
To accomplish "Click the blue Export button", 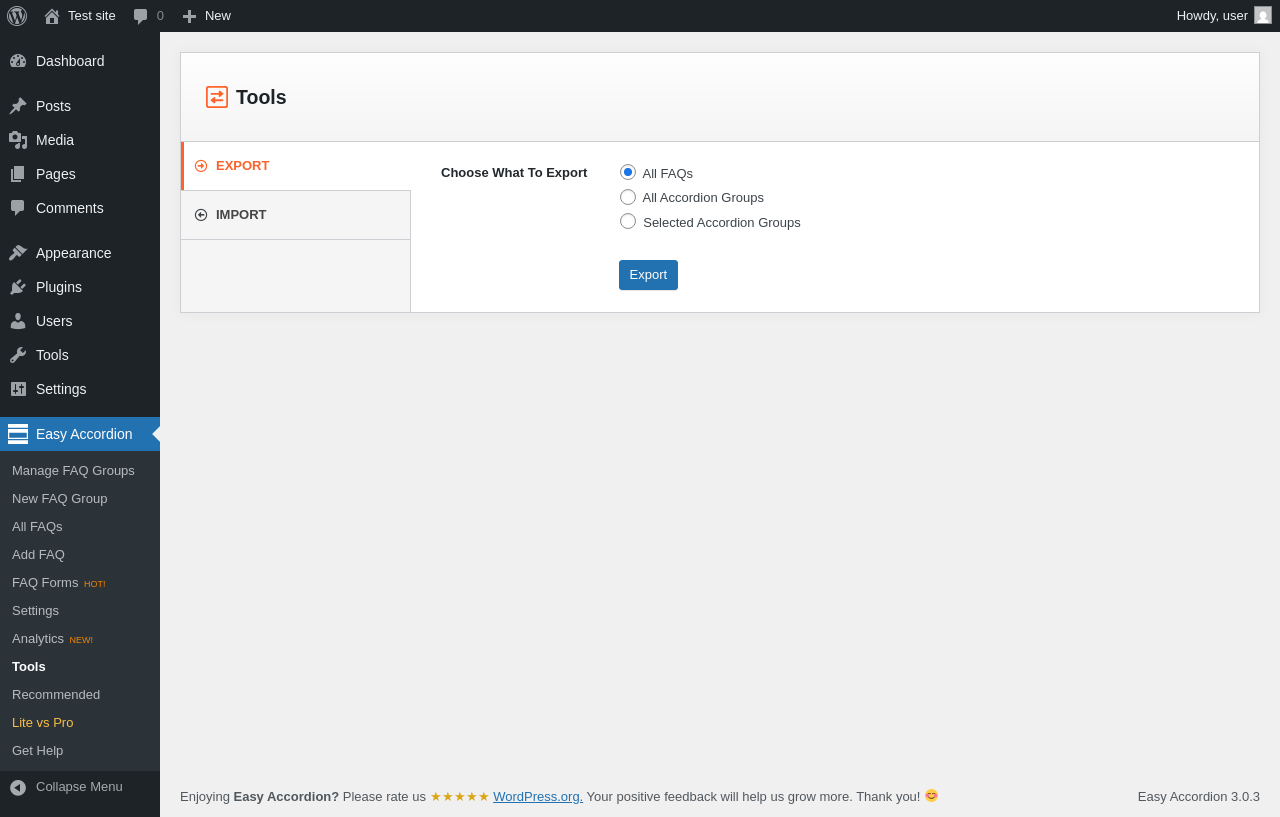I will pos(648,275).
